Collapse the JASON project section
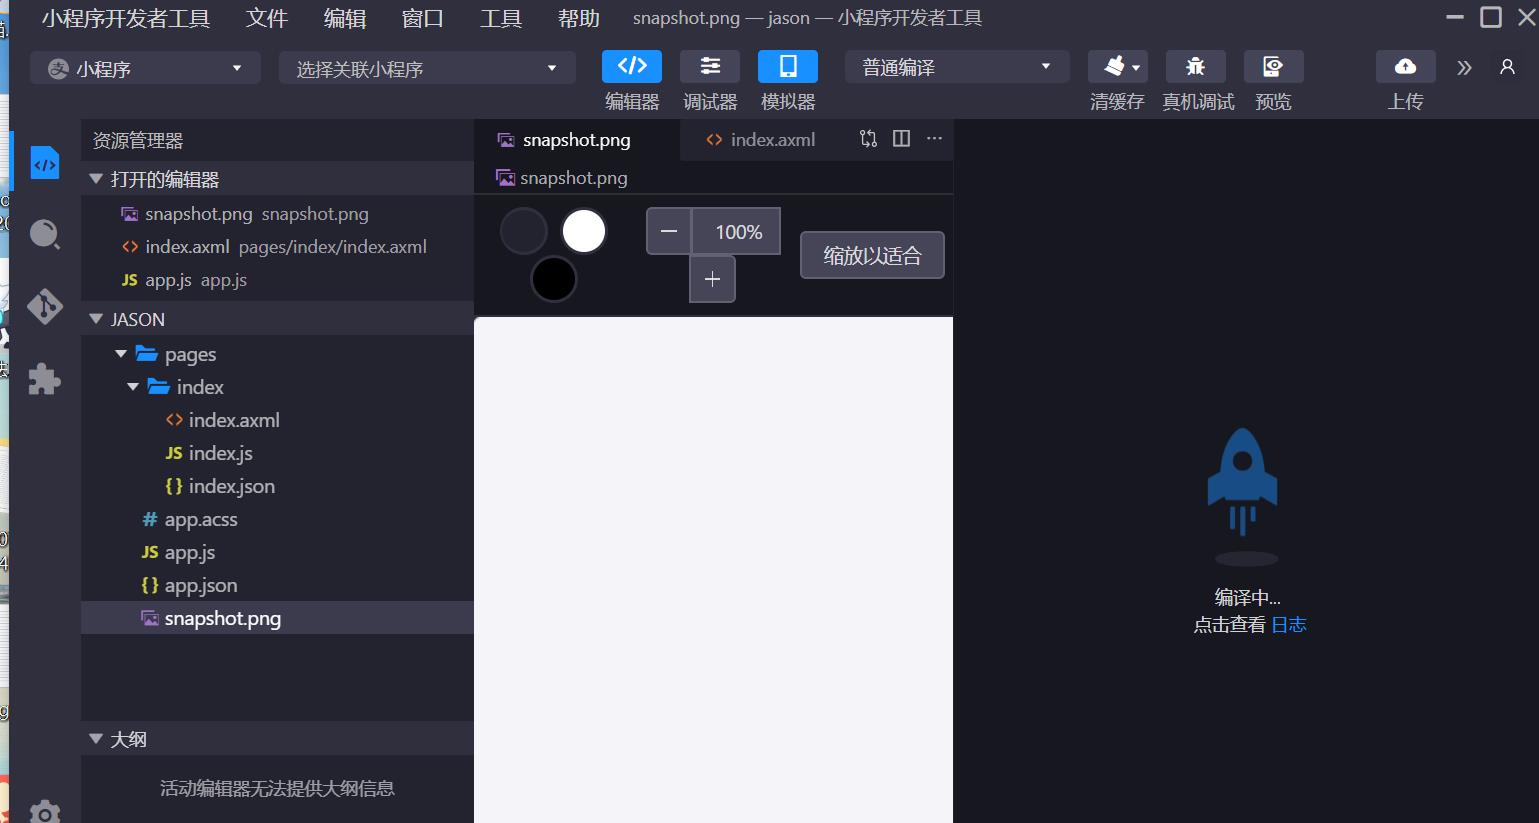 click(x=277, y=319)
